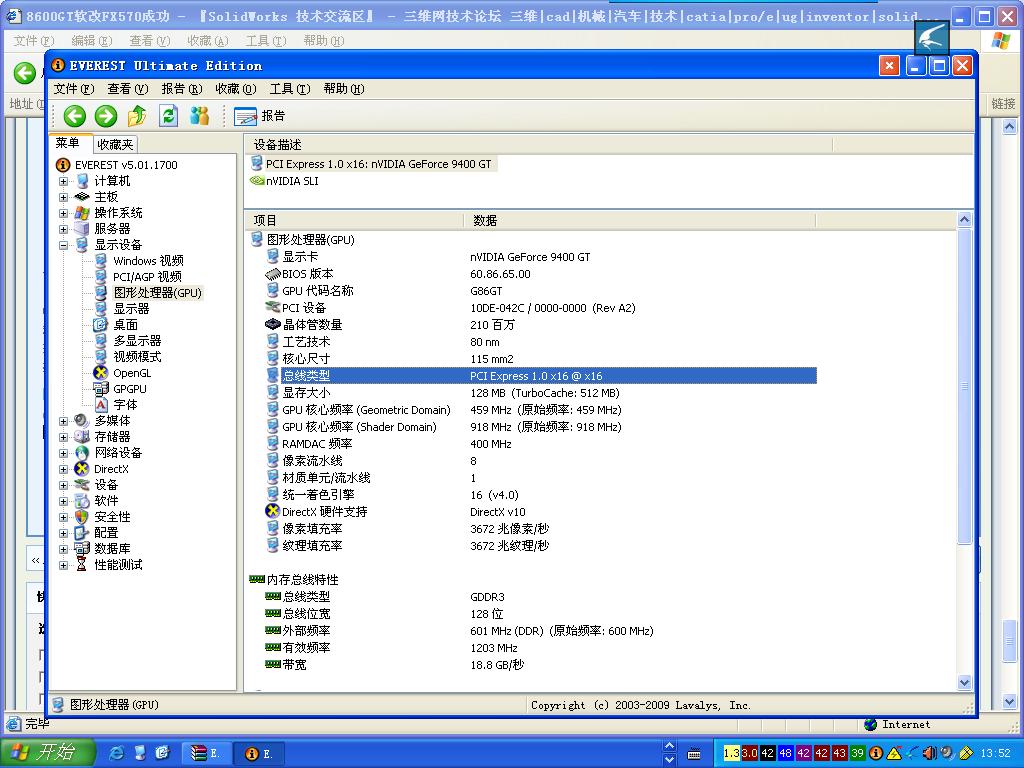Expand the 计算机 tree node
The width and height of the screenshot is (1024, 768).
(63, 182)
